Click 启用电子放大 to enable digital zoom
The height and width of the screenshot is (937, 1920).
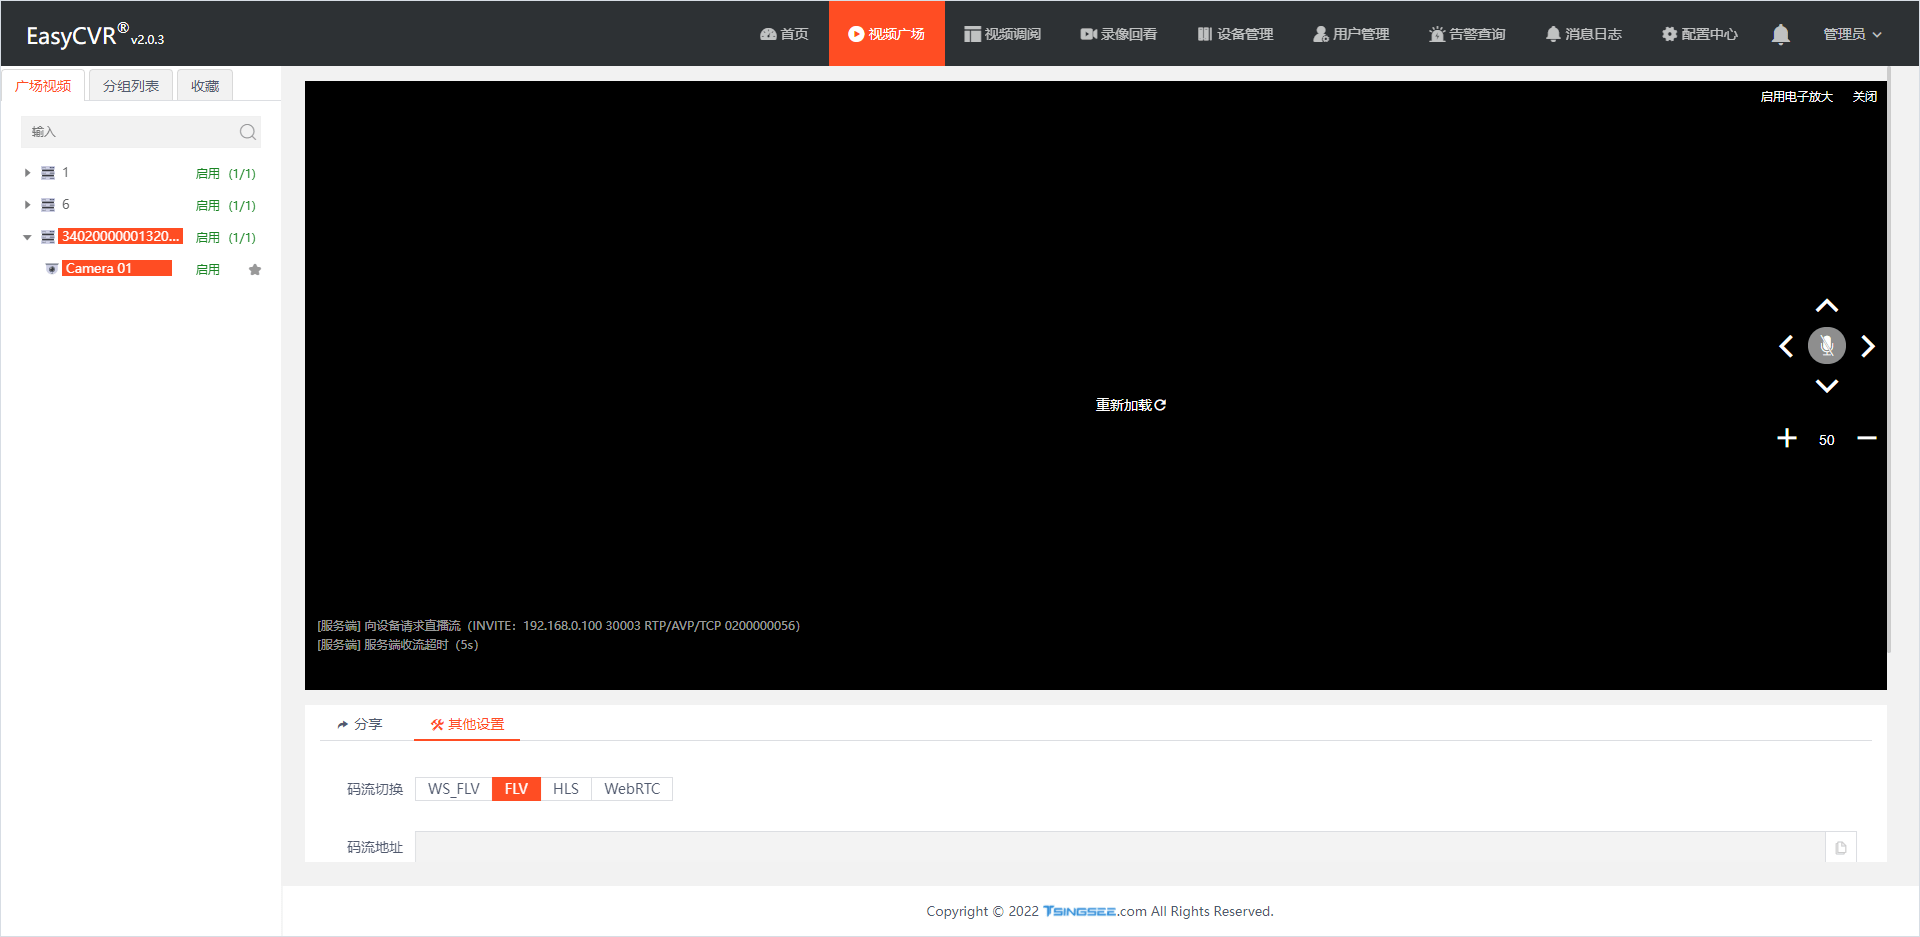click(1796, 97)
